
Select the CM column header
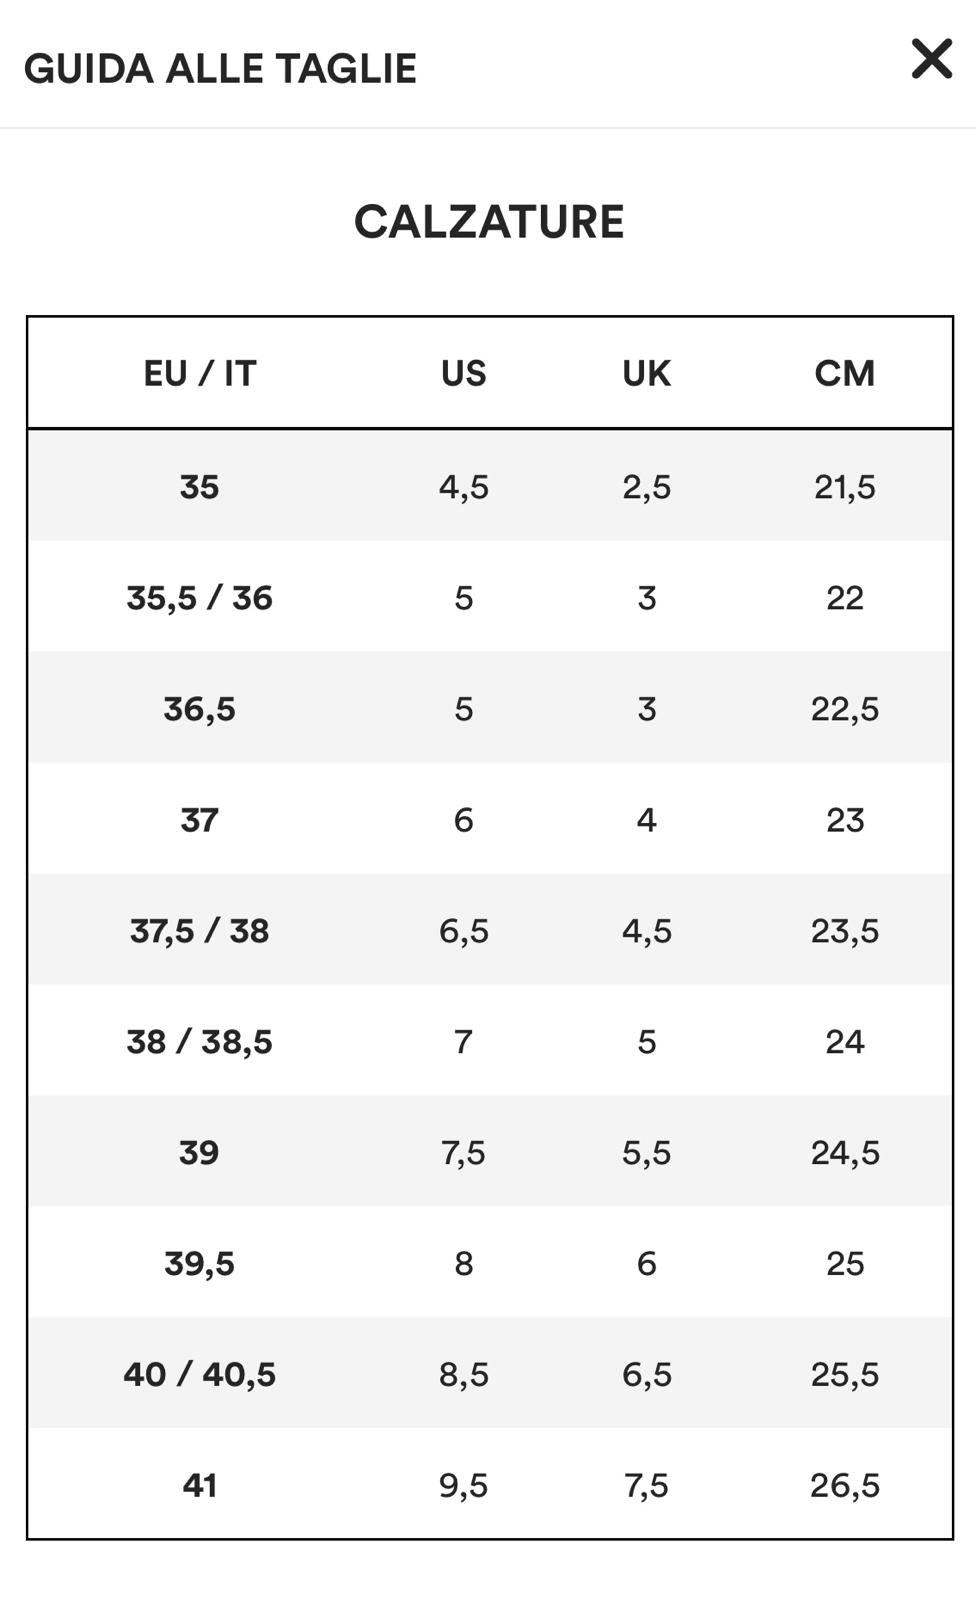pos(844,373)
